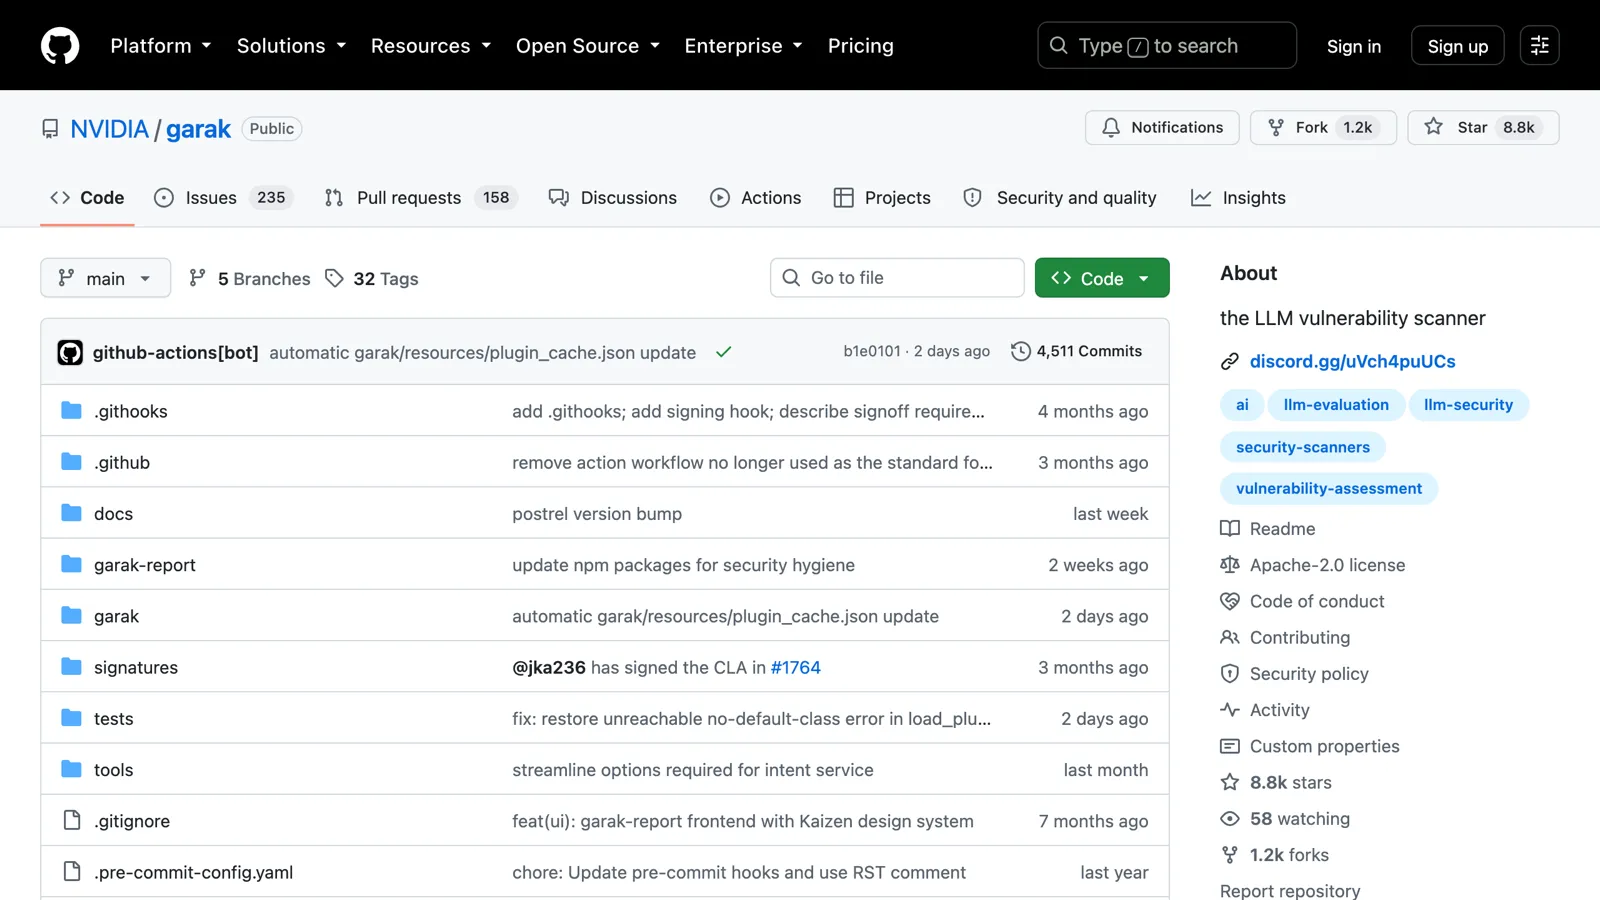
Task: Expand the Resources menu
Action: click(x=431, y=46)
